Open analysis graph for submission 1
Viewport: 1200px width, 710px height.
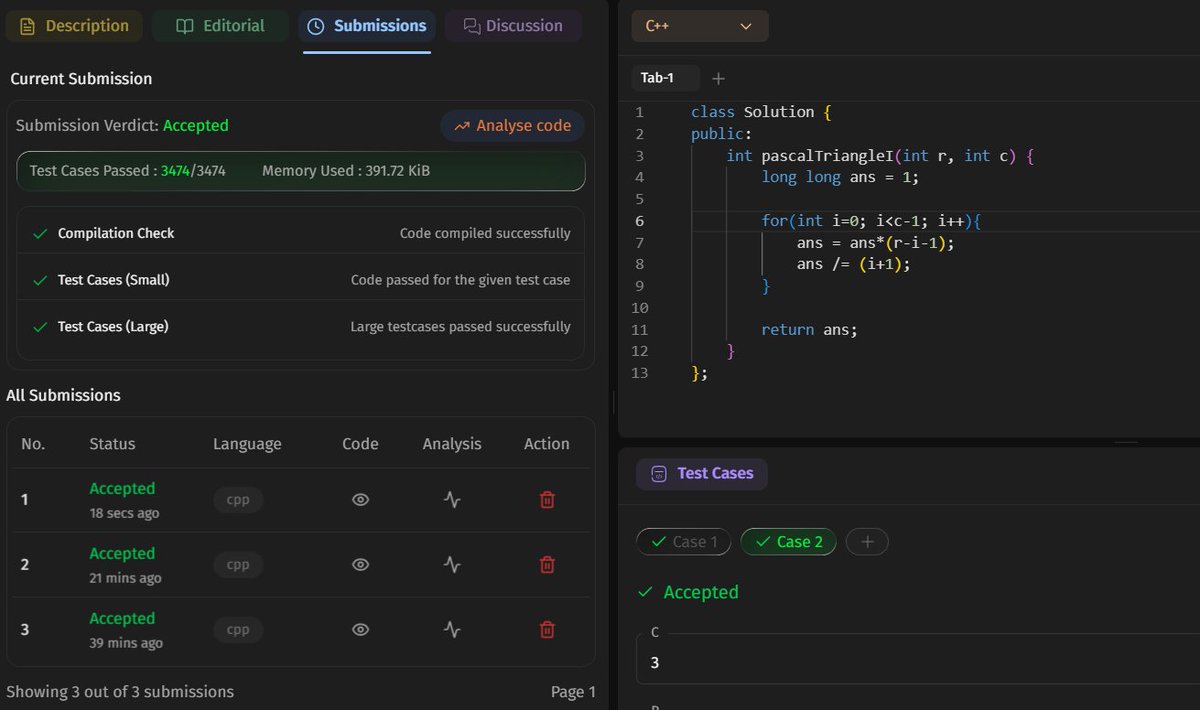(452, 500)
